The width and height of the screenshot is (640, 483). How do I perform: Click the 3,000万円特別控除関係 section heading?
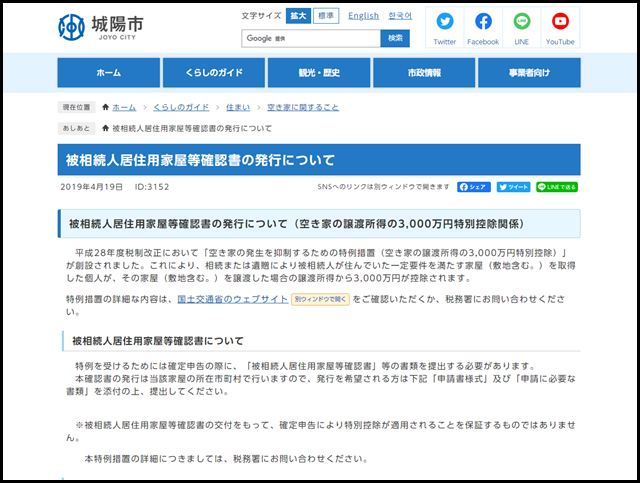pyautogui.click(x=319, y=224)
